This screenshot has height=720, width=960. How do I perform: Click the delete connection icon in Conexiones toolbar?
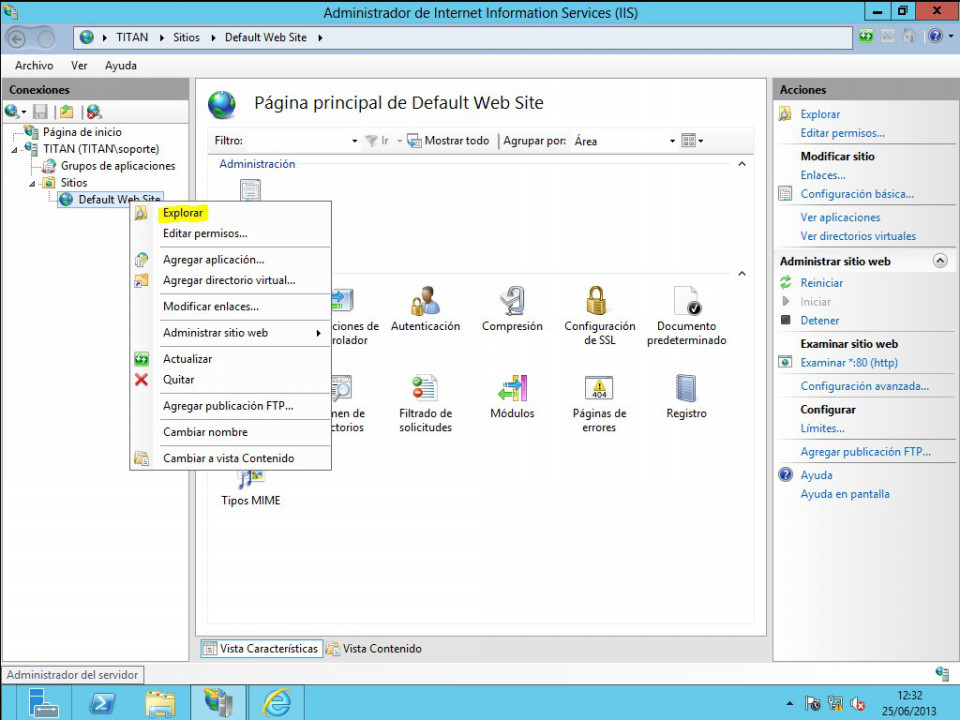94,111
